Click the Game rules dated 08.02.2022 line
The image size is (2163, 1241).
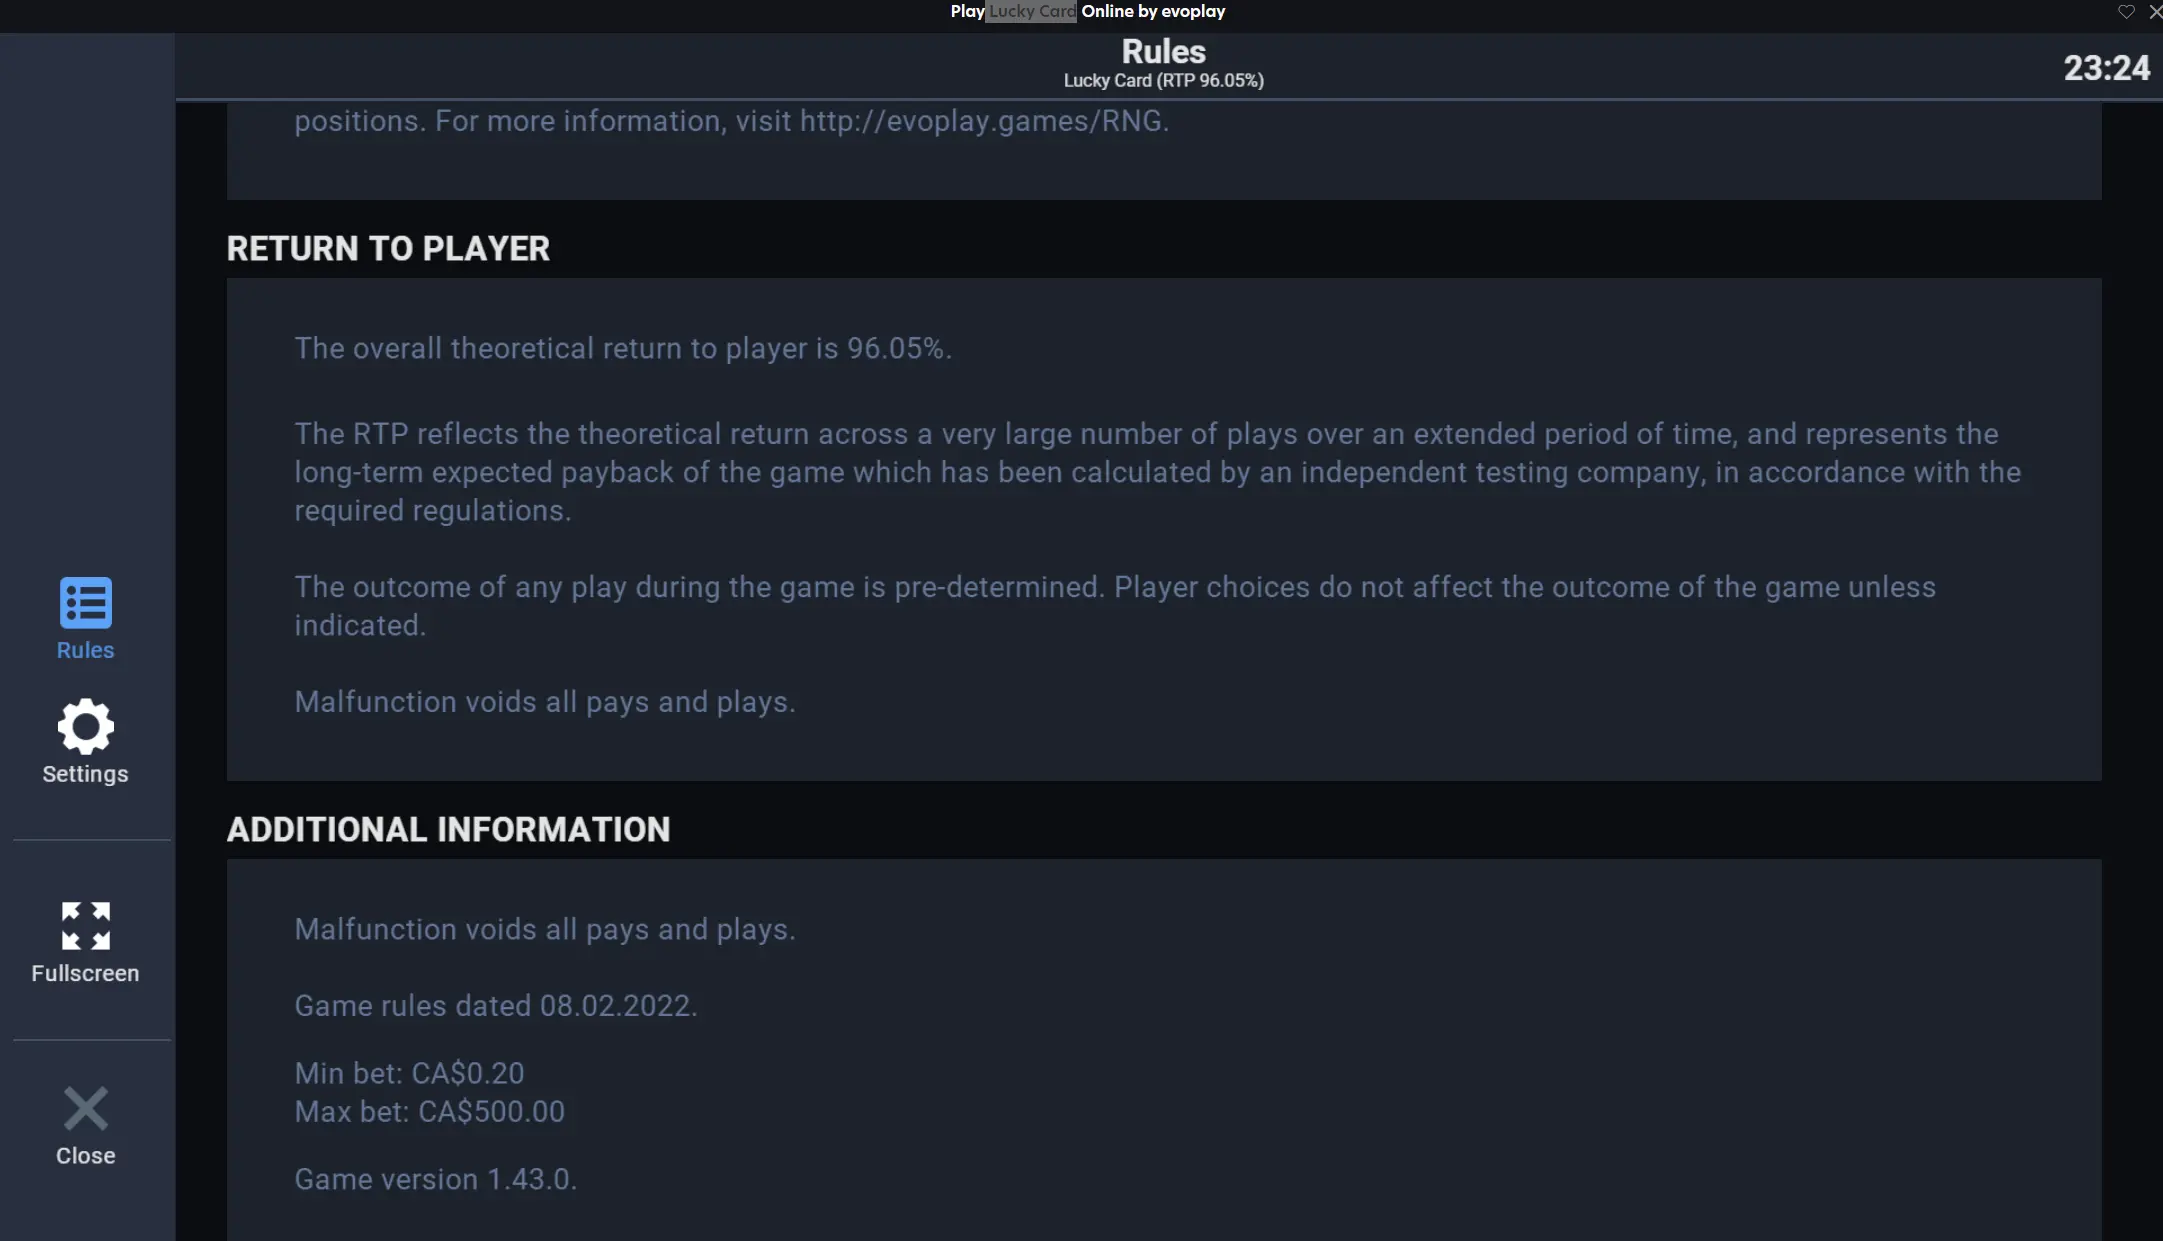tap(496, 1005)
